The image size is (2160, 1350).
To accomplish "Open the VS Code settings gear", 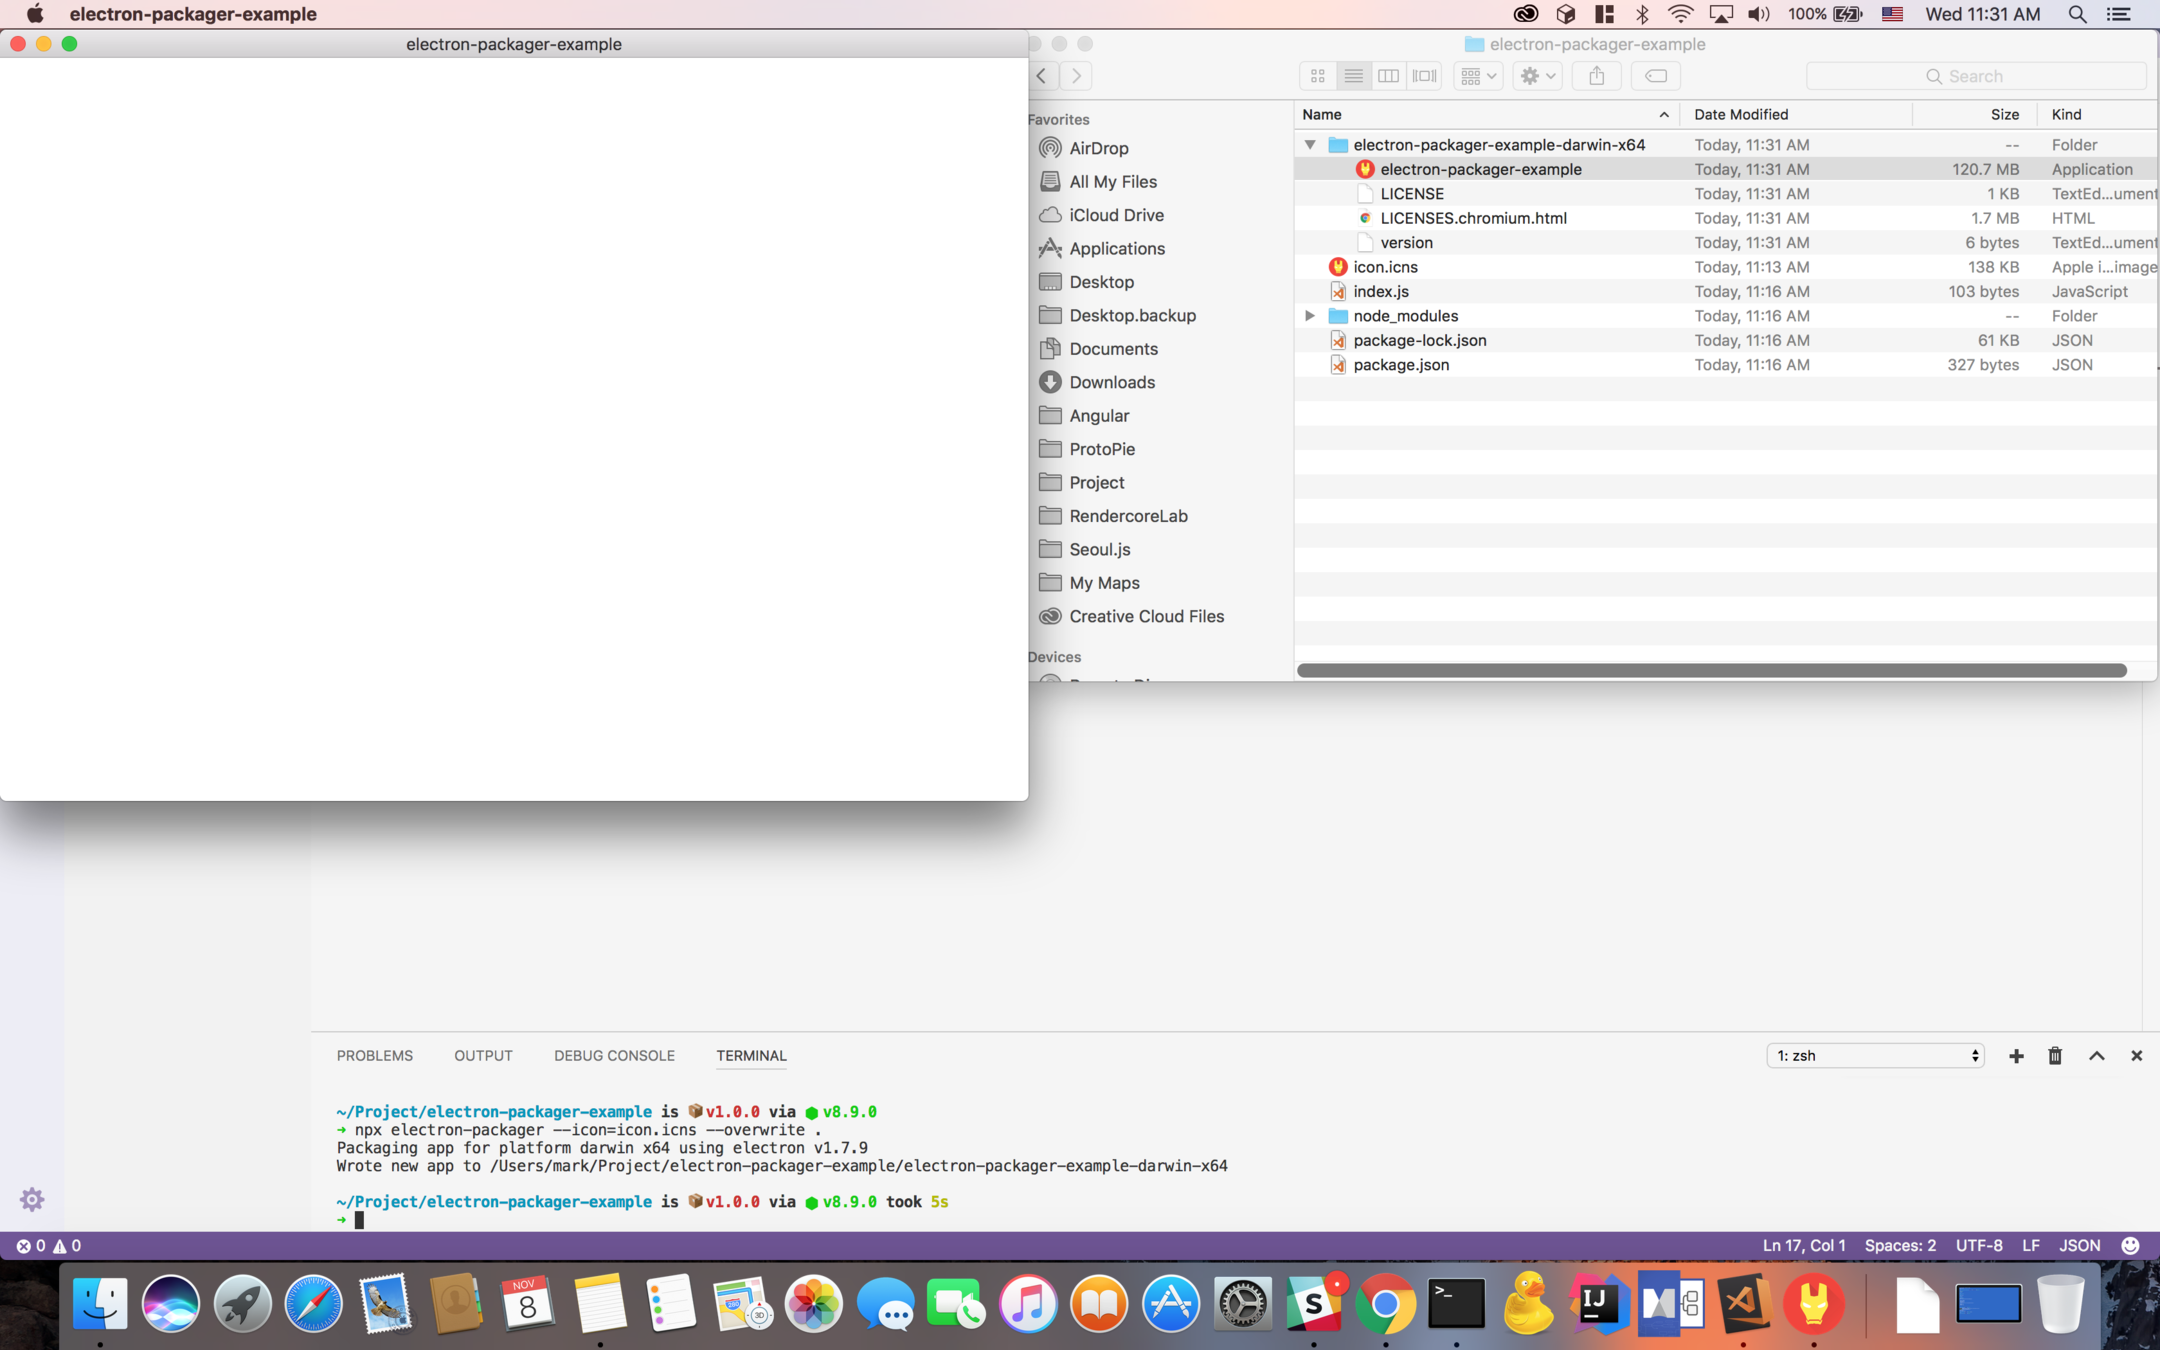I will 32,1199.
